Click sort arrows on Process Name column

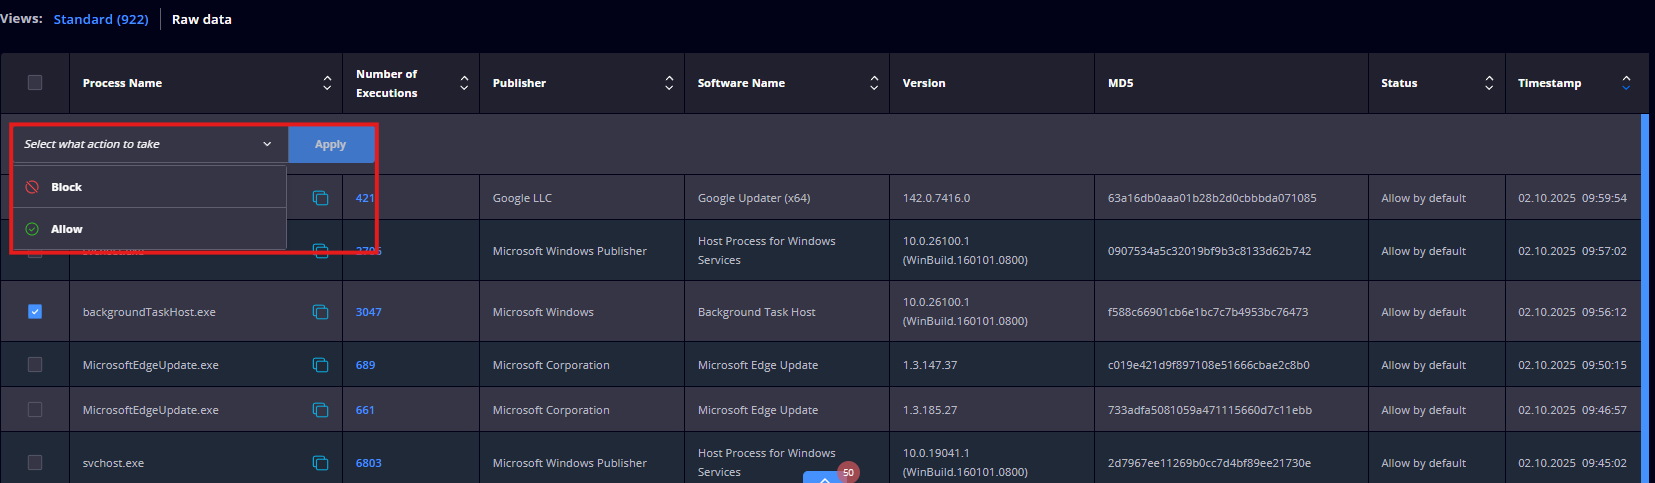[x=326, y=83]
